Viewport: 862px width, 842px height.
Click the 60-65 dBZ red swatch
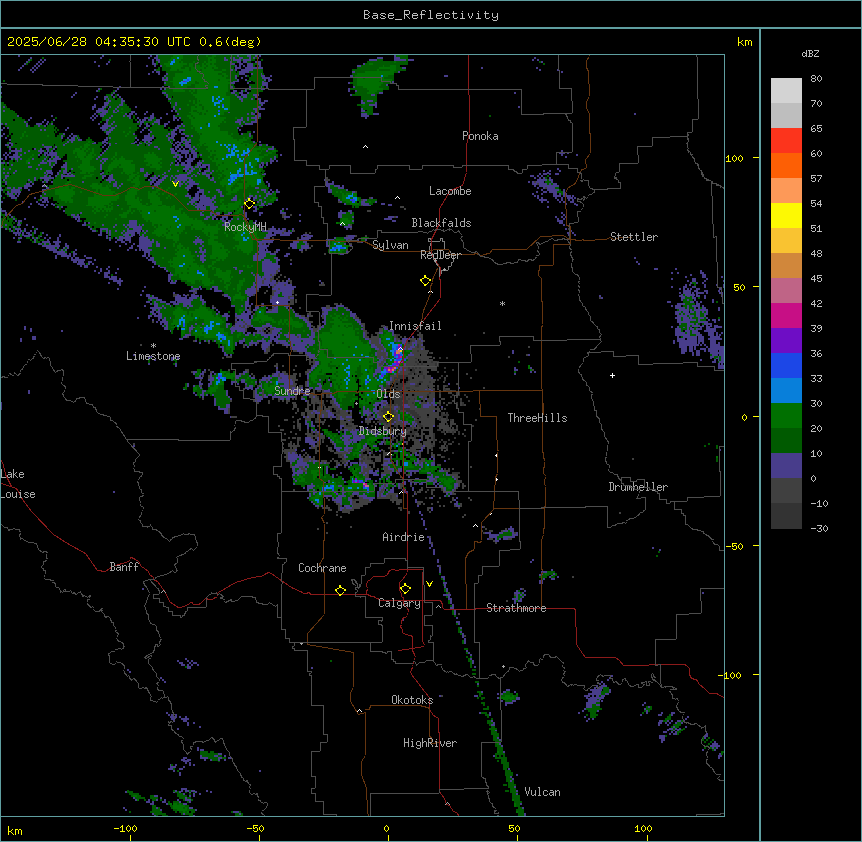786,141
